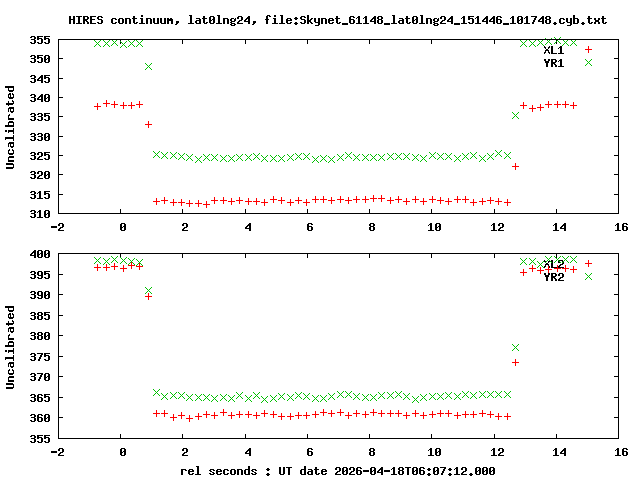Screen dimensions: 640x480
Task: Click the green cross marker beside YR1 legend
Action: pos(588,62)
